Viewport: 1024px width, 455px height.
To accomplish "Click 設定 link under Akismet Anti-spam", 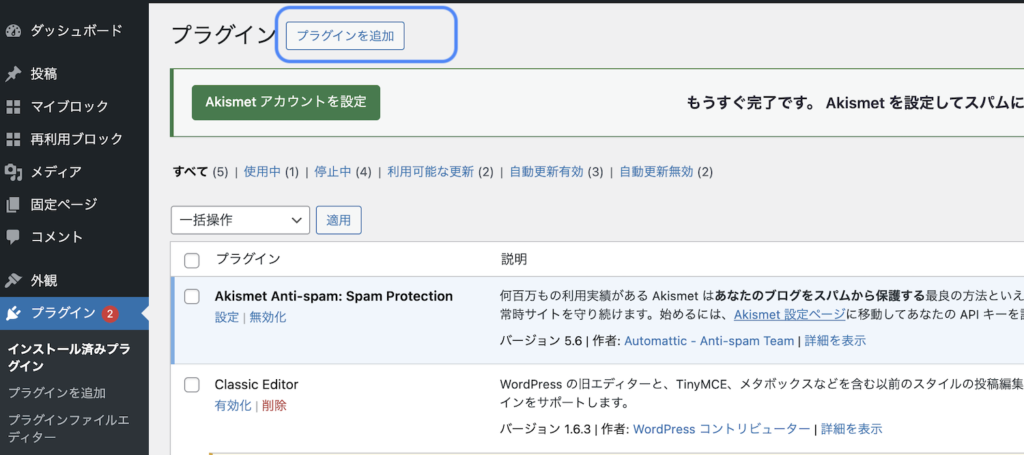I will click(227, 317).
